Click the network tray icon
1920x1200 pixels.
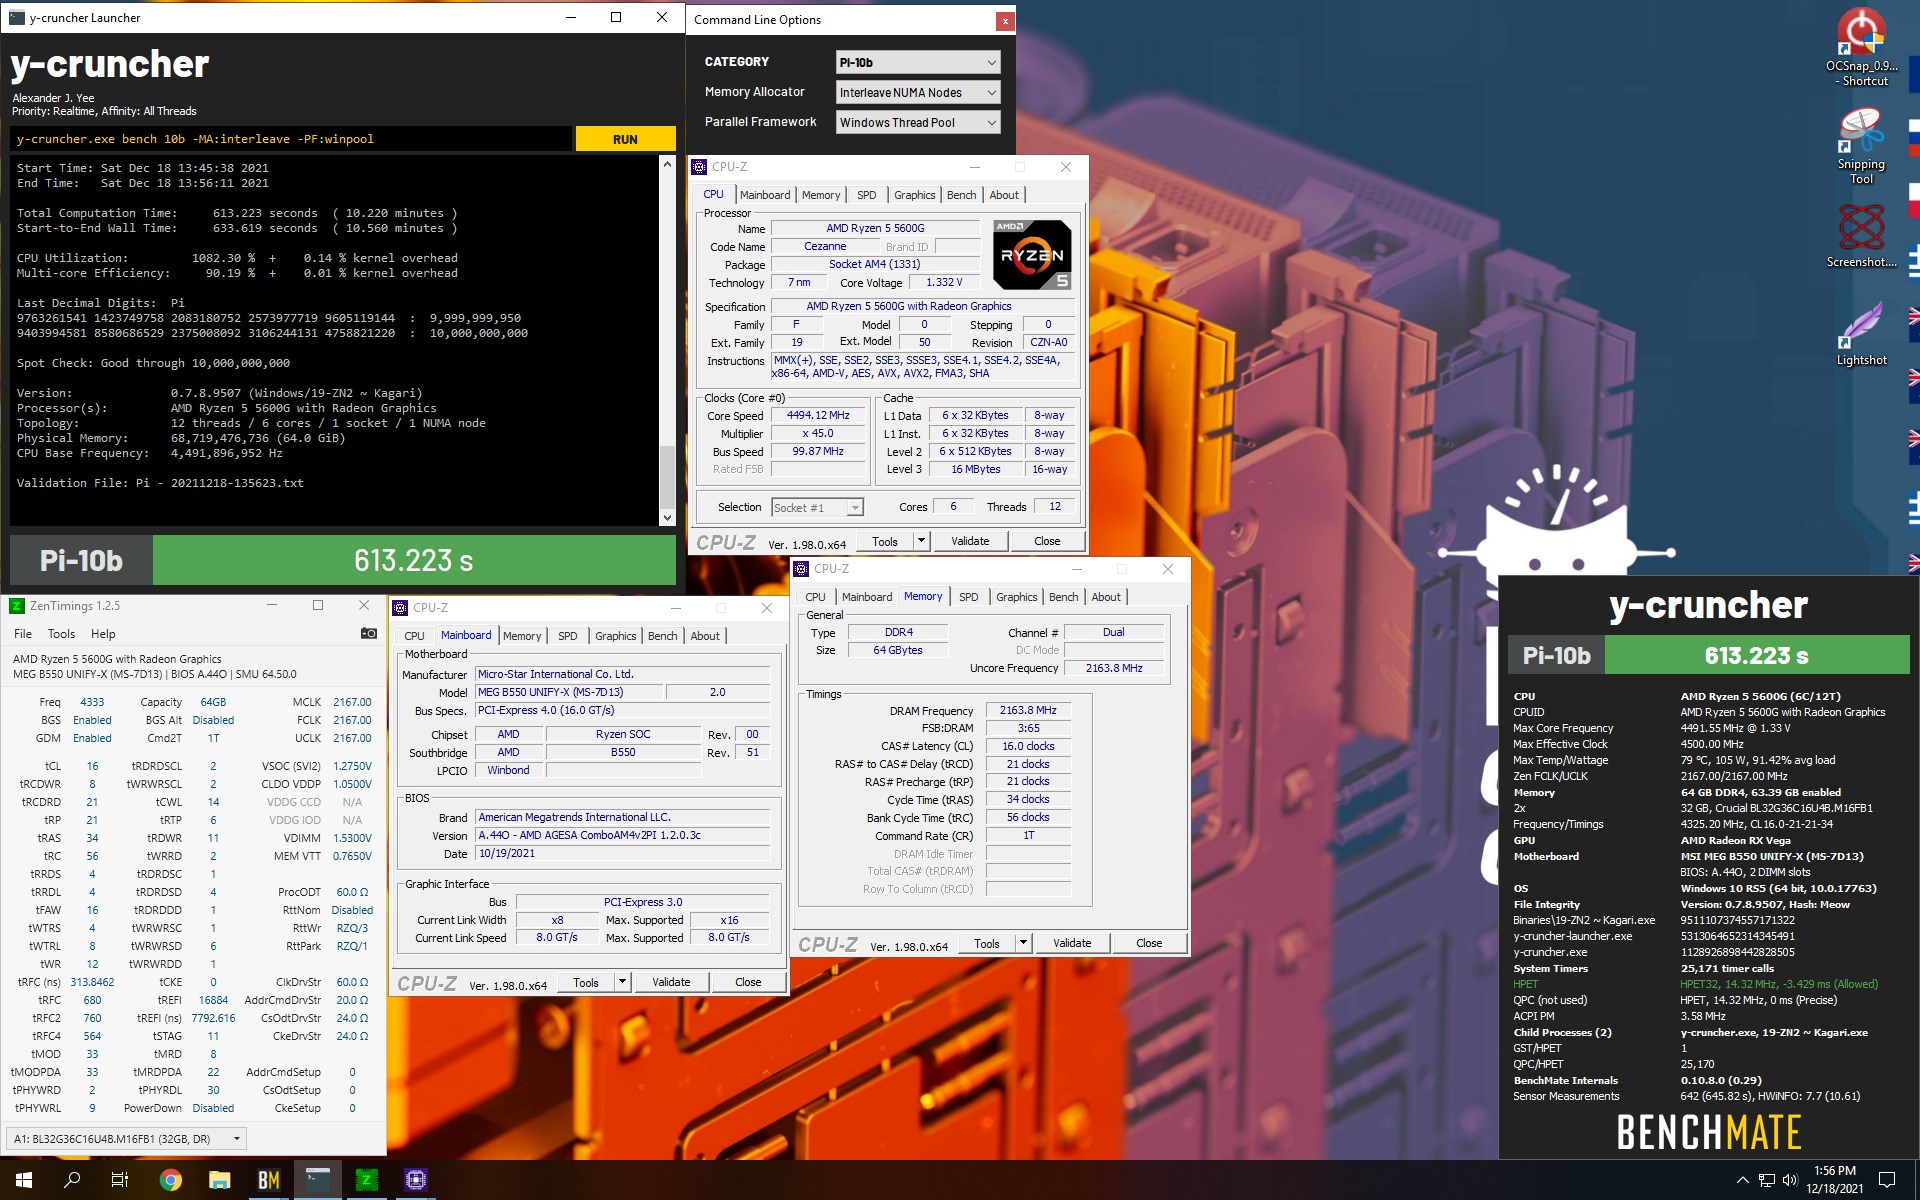coord(1767,1180)
